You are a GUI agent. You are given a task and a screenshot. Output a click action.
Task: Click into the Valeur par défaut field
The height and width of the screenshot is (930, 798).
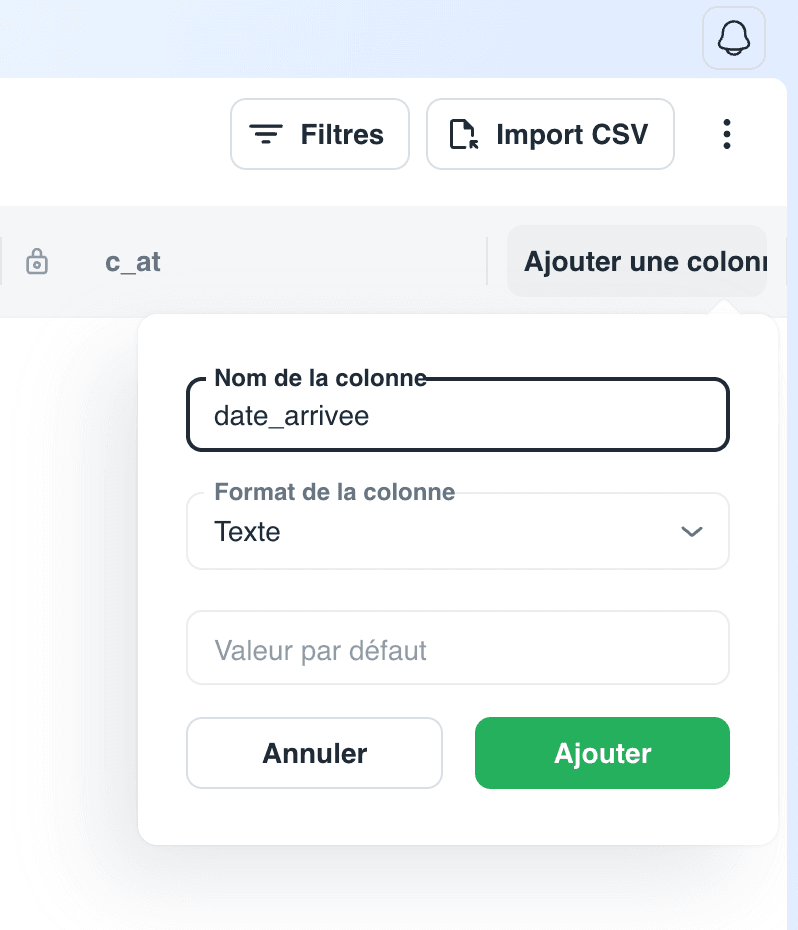click(x=457, y=648)
